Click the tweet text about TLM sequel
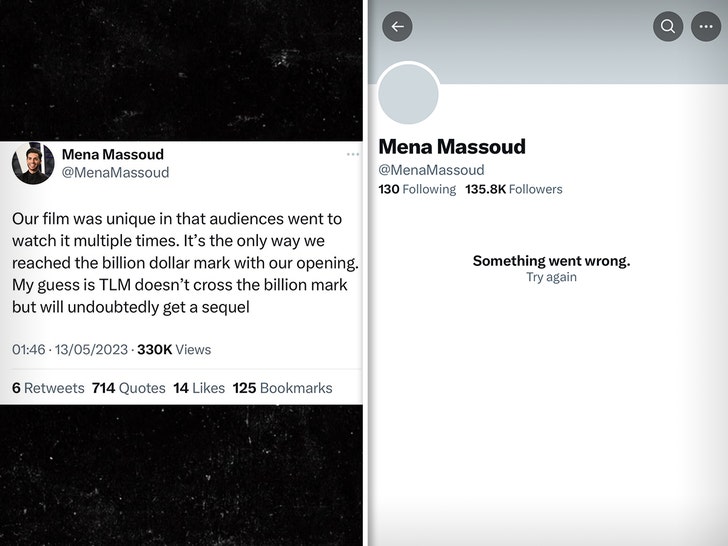The height and width of the screenshot is (546, 728). click(x=185, y=263)
